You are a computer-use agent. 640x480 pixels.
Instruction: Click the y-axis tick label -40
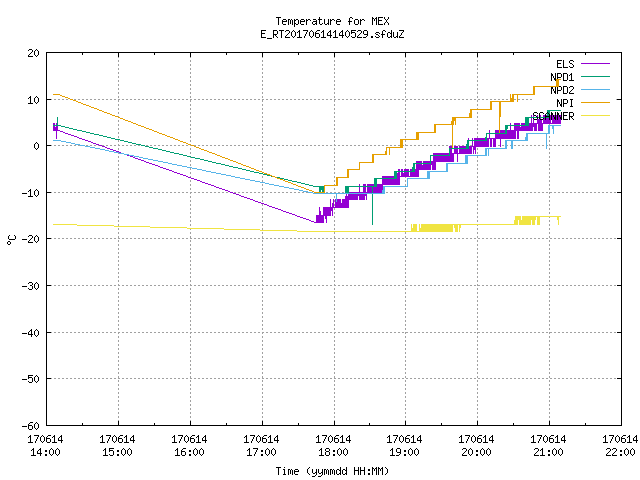pyautogui.click(x=31, y=333)
